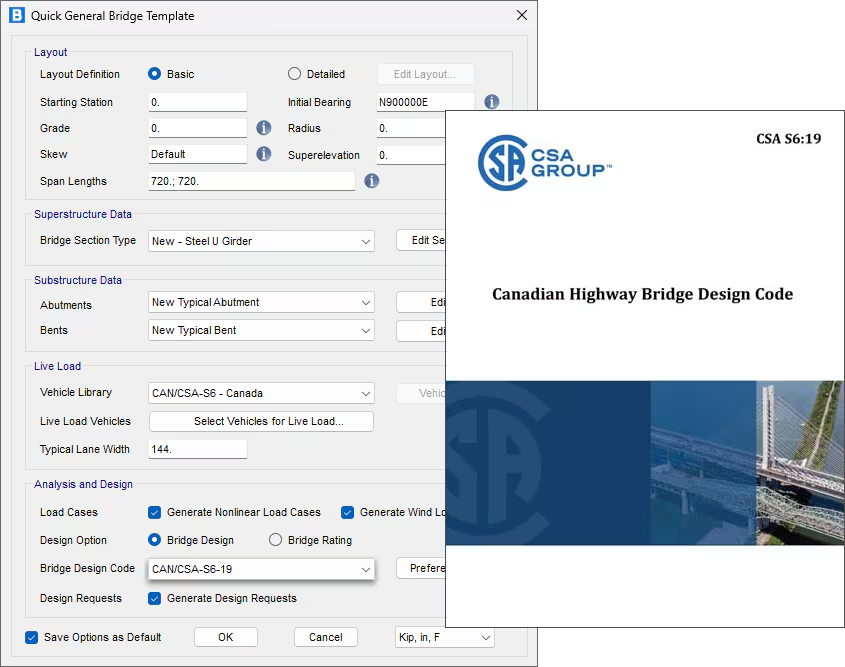Click the Span Lengths input field

(252, 181)
